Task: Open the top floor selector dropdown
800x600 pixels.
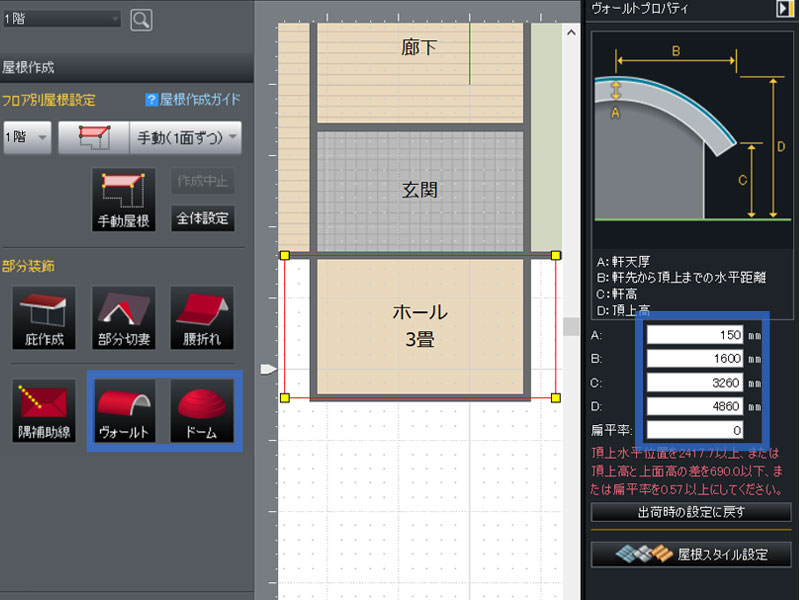Action: [61, 19]
